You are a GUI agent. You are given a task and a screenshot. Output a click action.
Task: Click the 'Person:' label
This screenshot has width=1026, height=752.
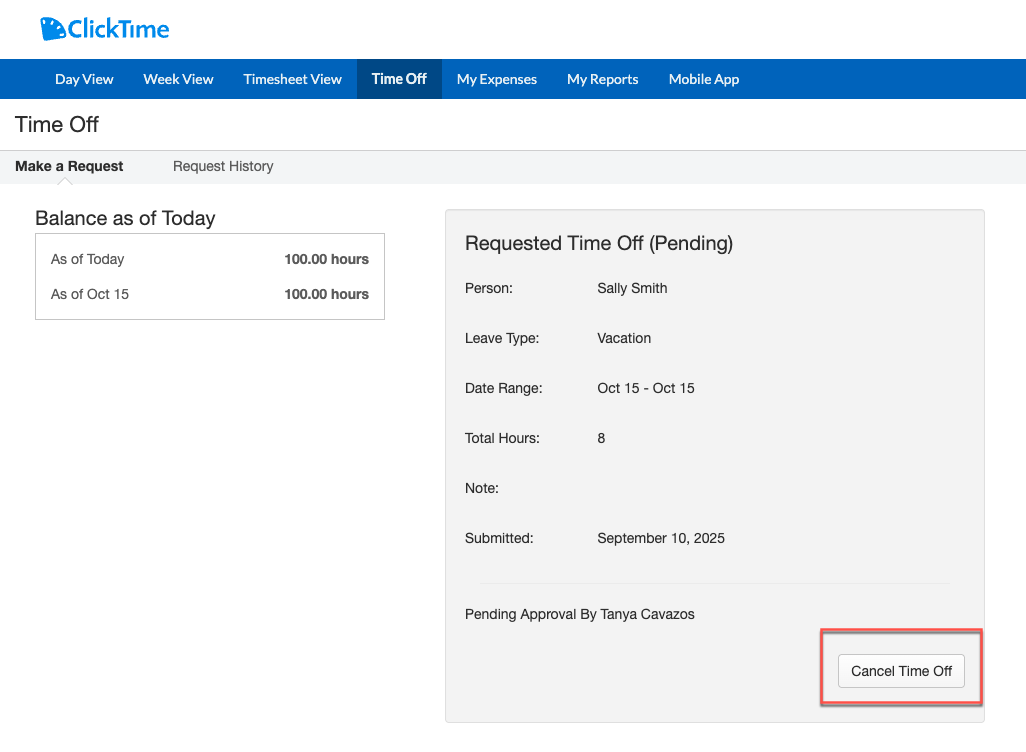pos(489,289)
